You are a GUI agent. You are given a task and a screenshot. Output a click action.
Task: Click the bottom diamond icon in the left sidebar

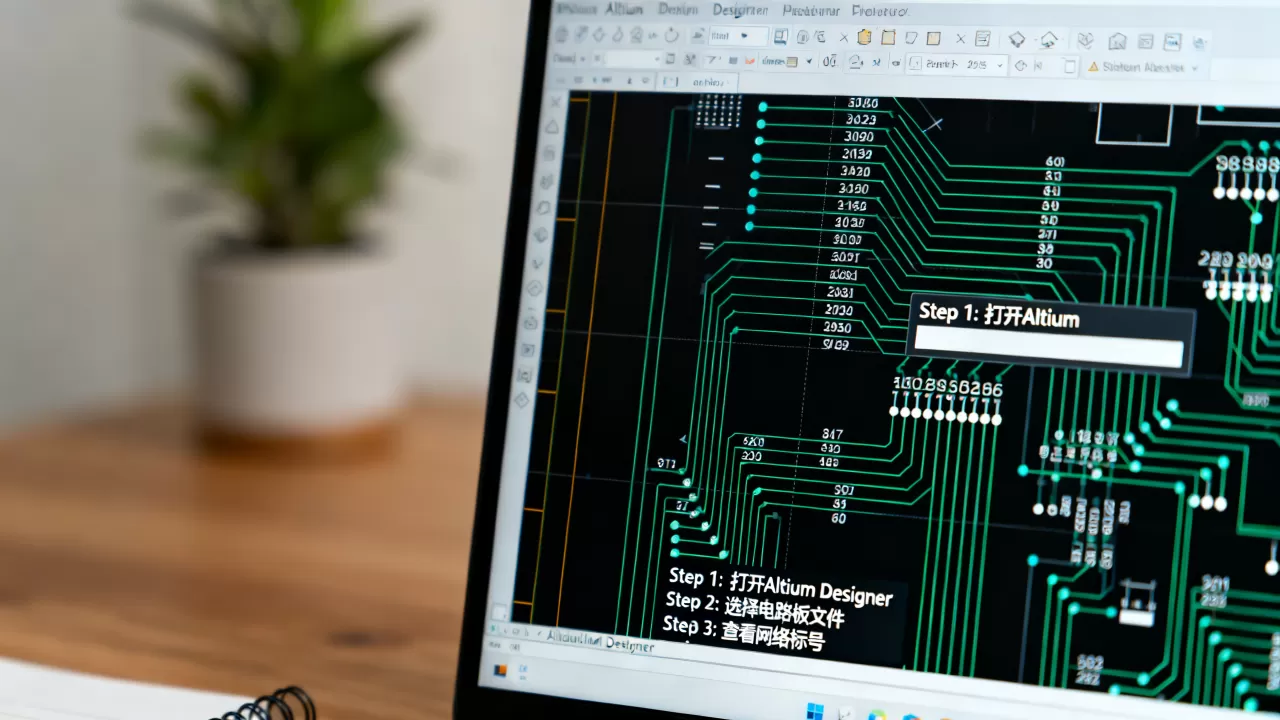[522, 400]
